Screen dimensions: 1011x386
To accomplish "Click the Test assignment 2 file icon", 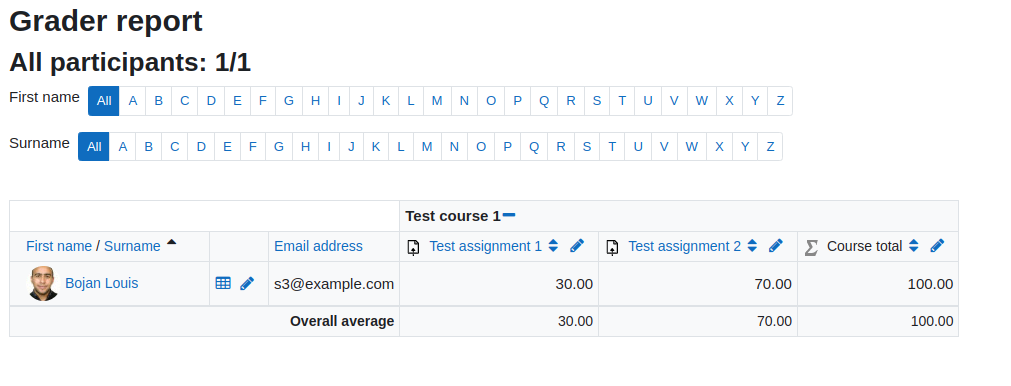I will (x=613, y=247).
